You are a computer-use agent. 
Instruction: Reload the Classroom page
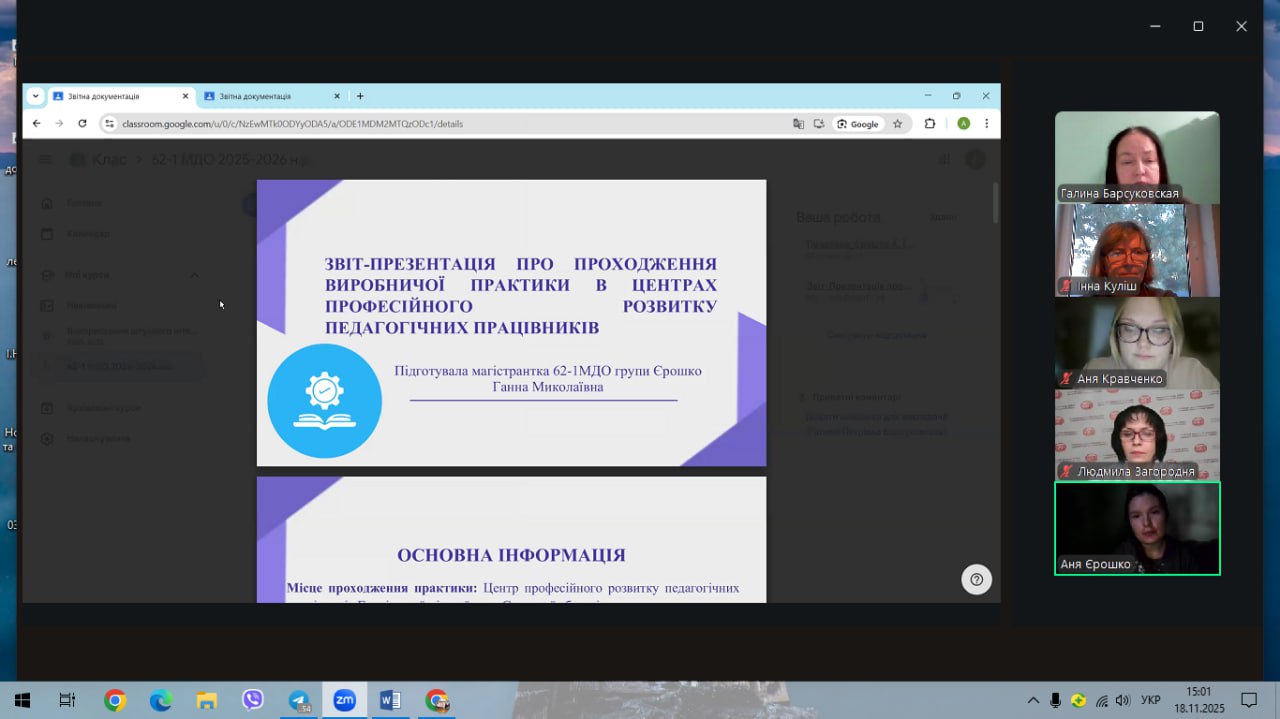click(x=82, y=124)
